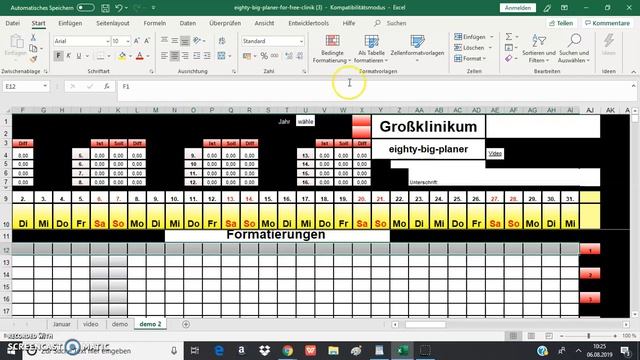The width and height of the screenshot is (640, 360).
Task: Switch to the Einfügen ribbon tab
Action: click(70, 23)
